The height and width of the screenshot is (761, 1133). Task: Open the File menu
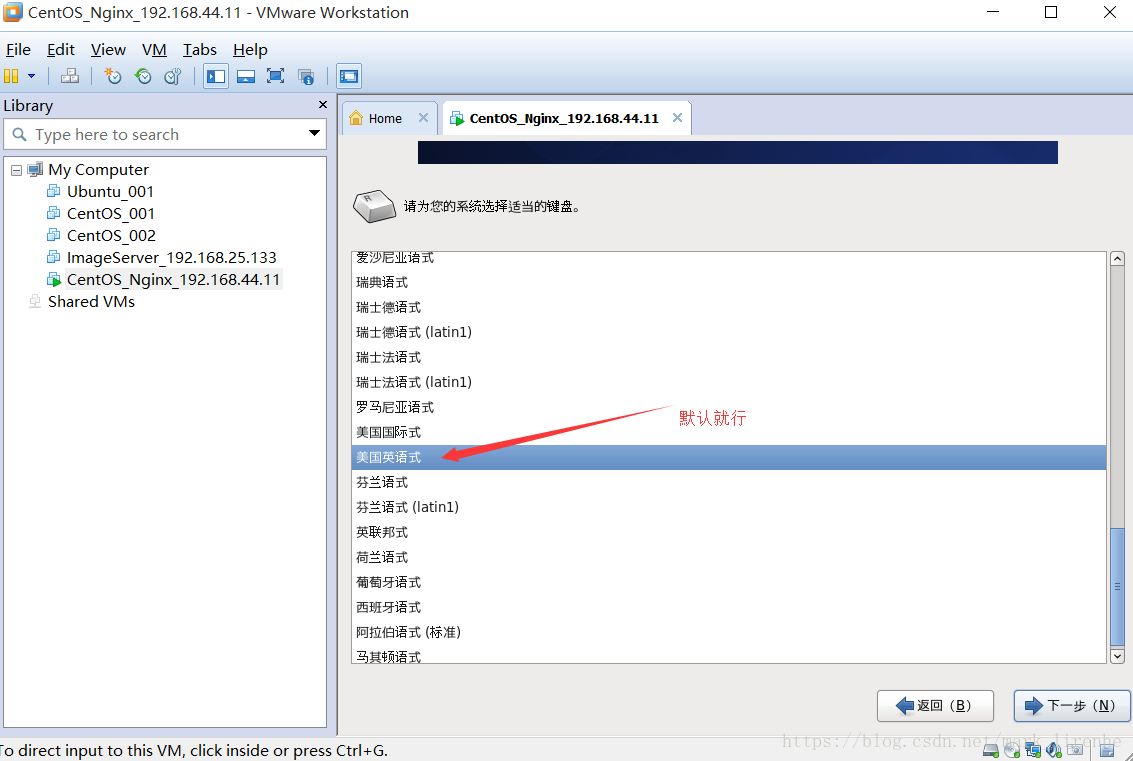coord(18,50)
